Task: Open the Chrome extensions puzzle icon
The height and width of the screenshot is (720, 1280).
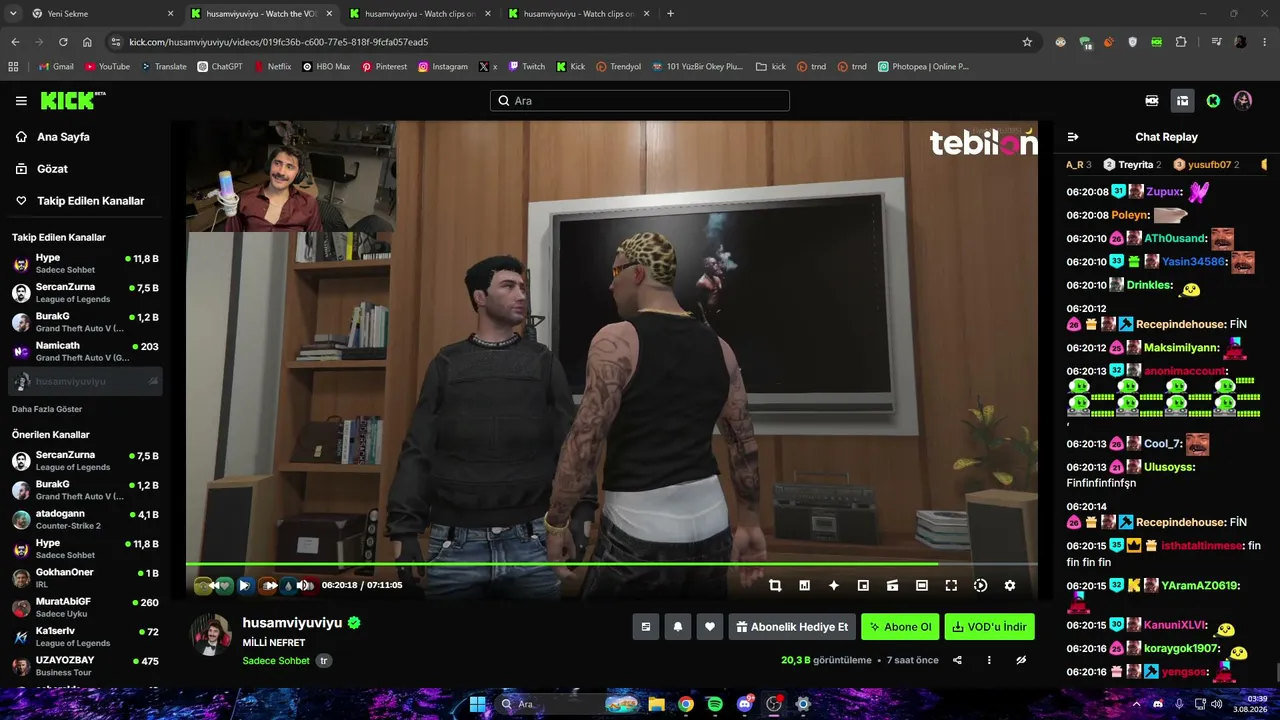Action: 1181,42
